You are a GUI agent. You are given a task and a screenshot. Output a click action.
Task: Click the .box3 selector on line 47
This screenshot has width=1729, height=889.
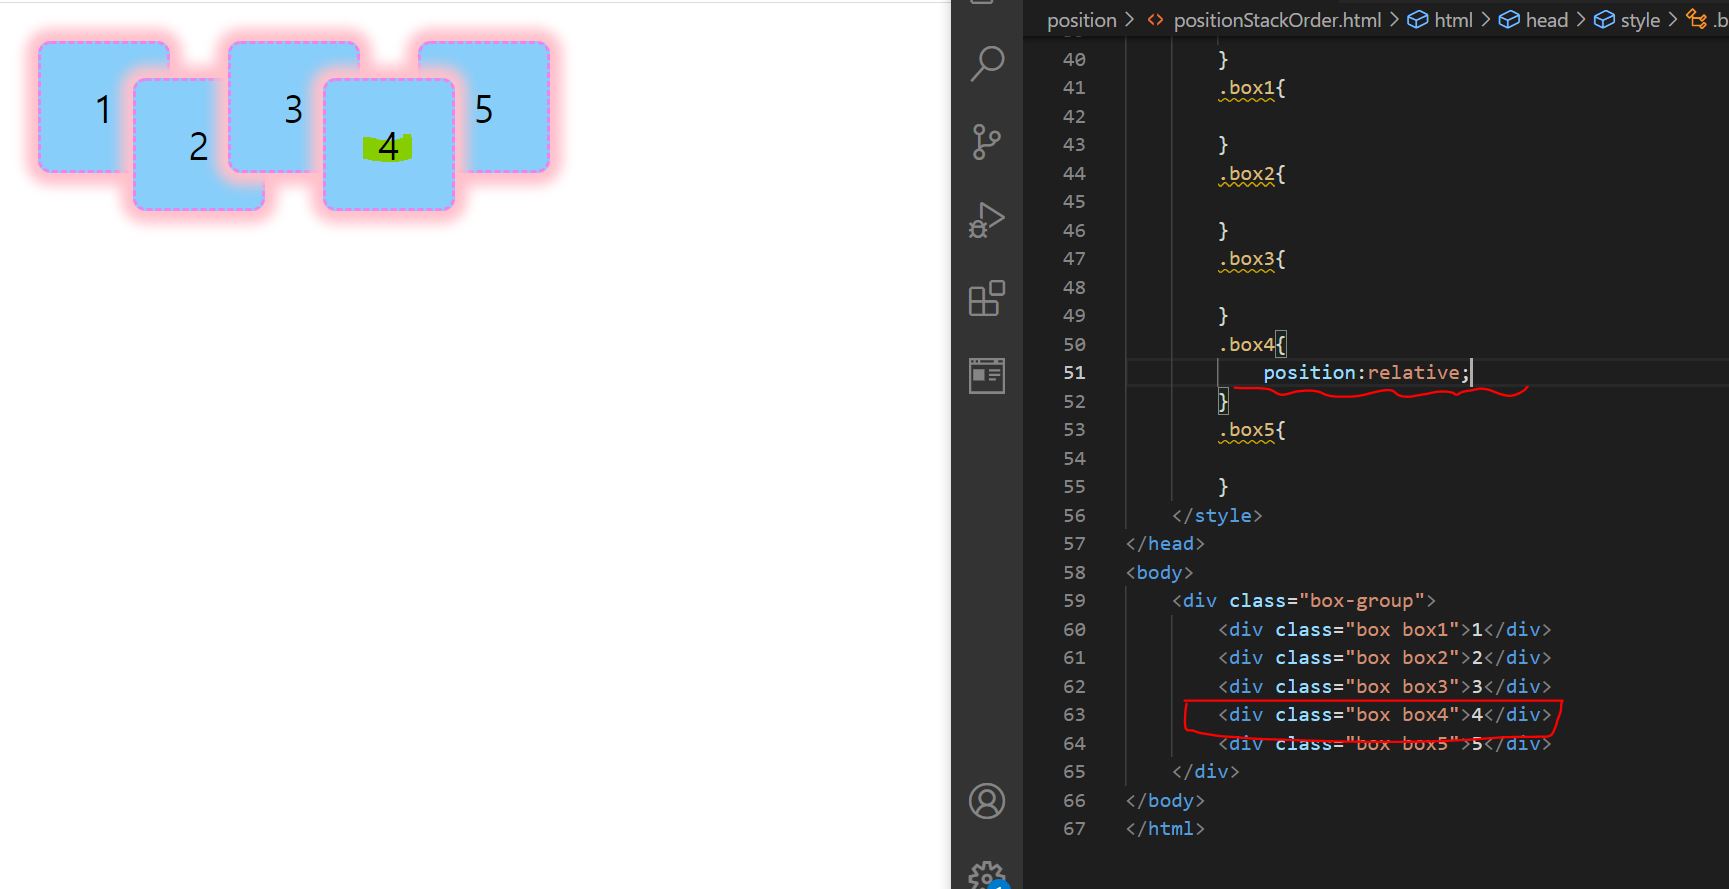coord(1246,259)
